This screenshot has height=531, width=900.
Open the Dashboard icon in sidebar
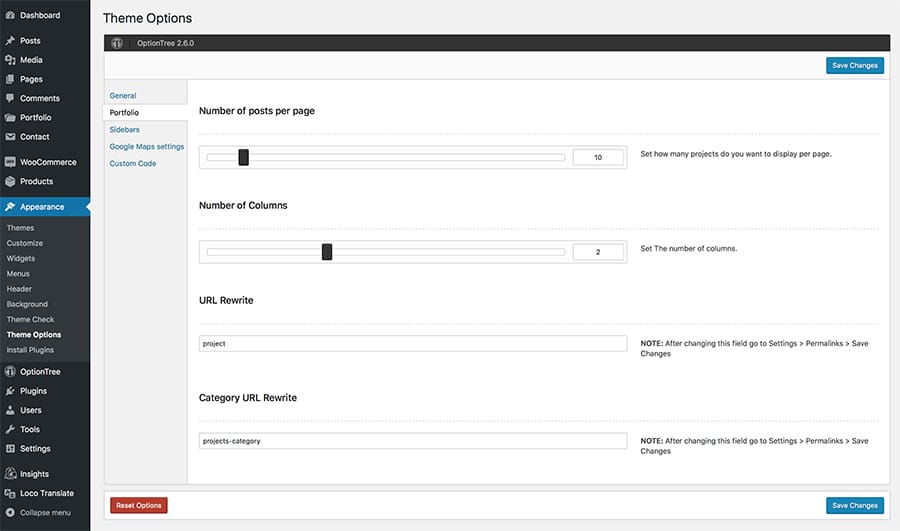tap(10, 15)
